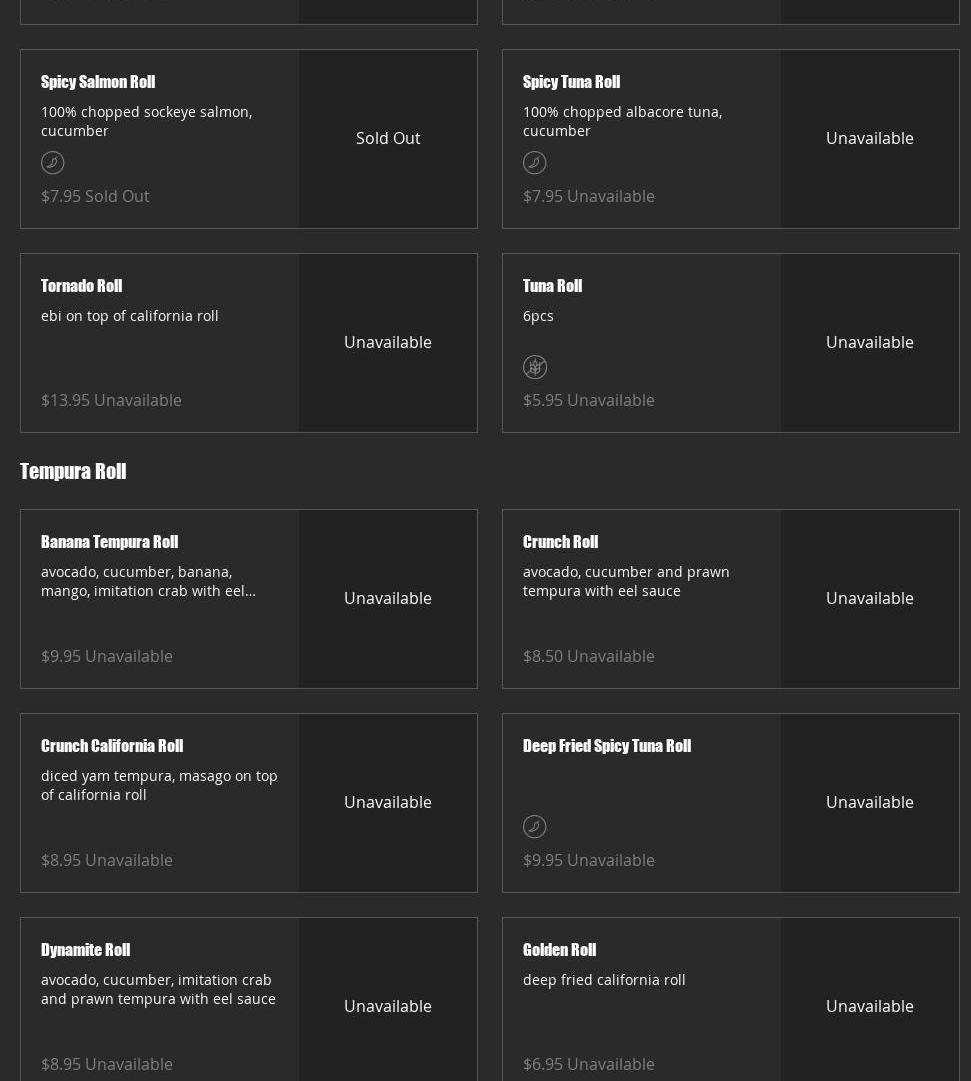Screen dimensions: 971x1081
Task: Click spicy icon on Deep Fried Spicy Tuna Roll
Action: point(535,826)
